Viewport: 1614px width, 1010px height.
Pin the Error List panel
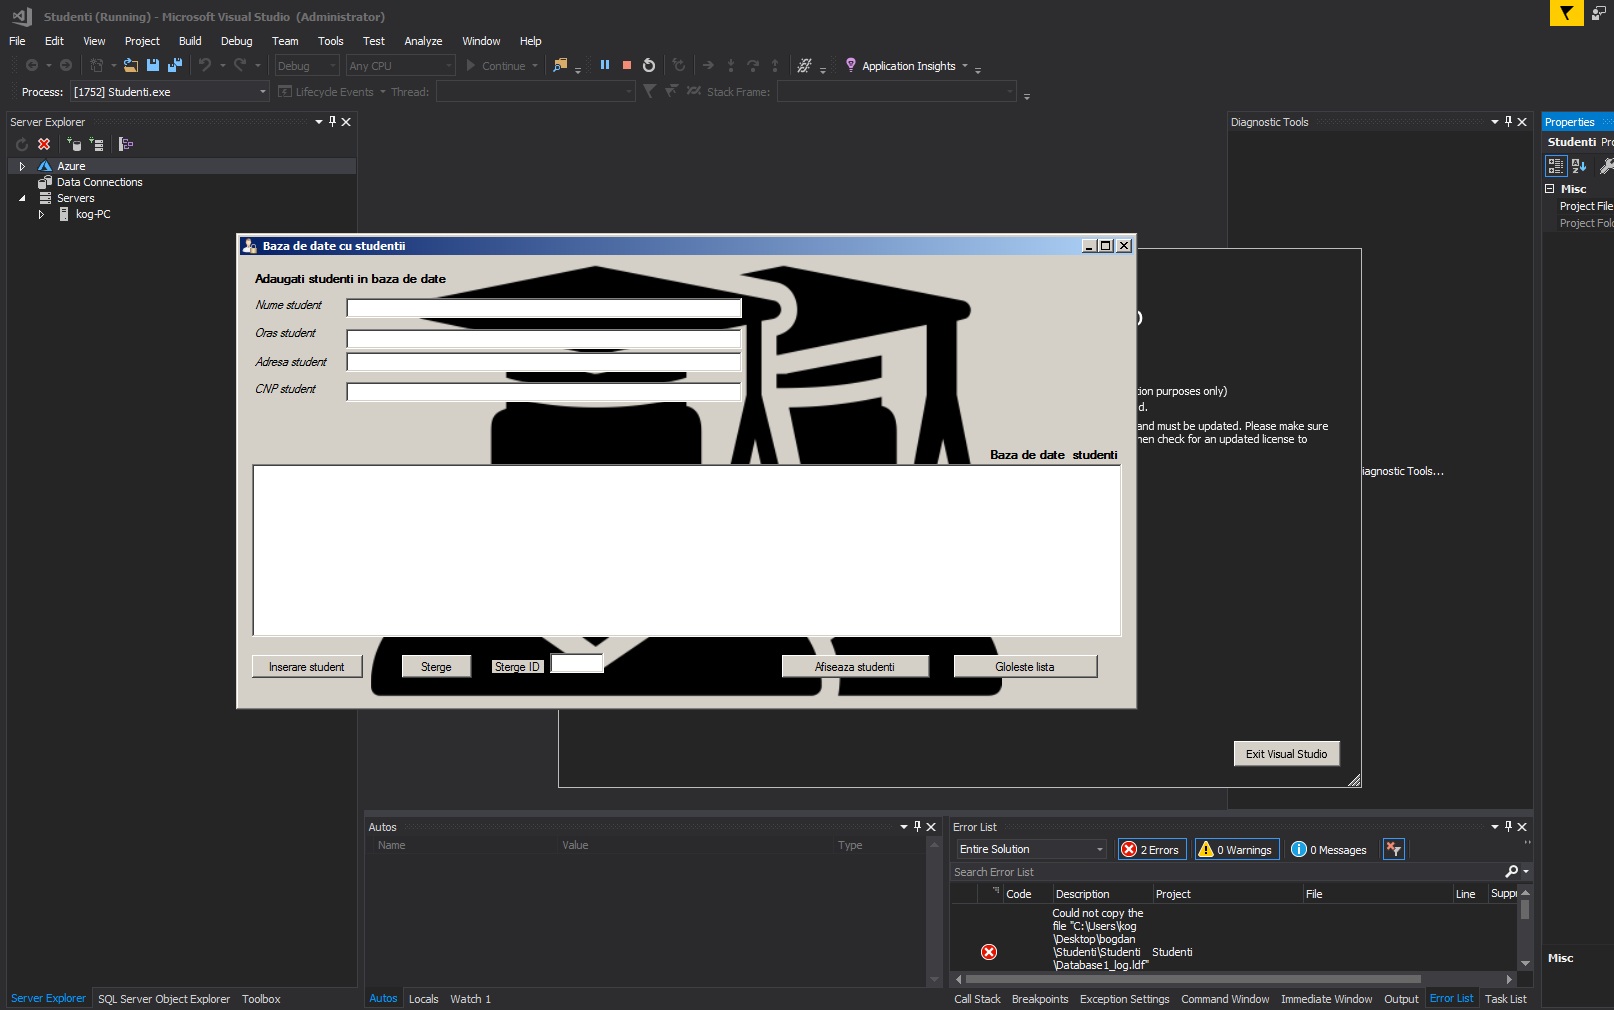[x=1509, y=827]
